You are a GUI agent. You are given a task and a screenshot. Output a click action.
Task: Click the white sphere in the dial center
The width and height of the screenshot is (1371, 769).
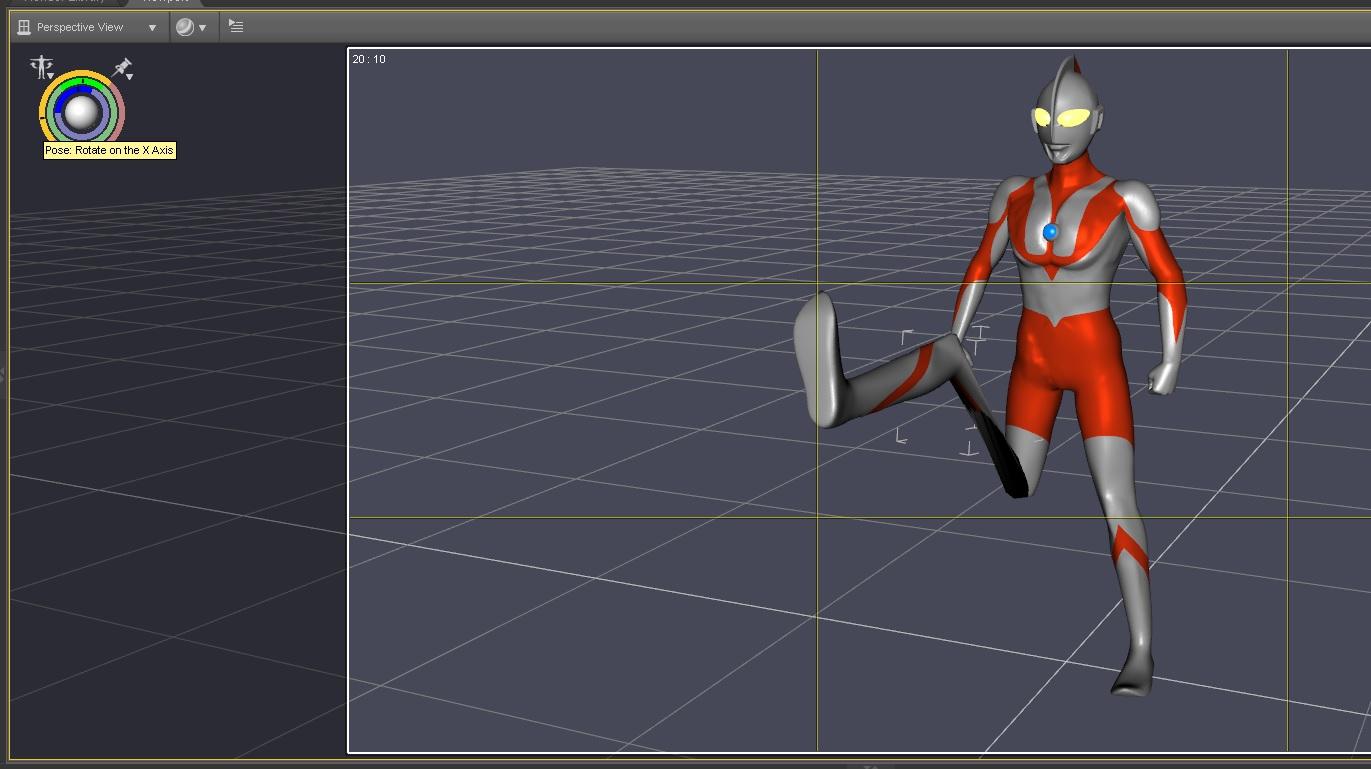pos(81,113)
